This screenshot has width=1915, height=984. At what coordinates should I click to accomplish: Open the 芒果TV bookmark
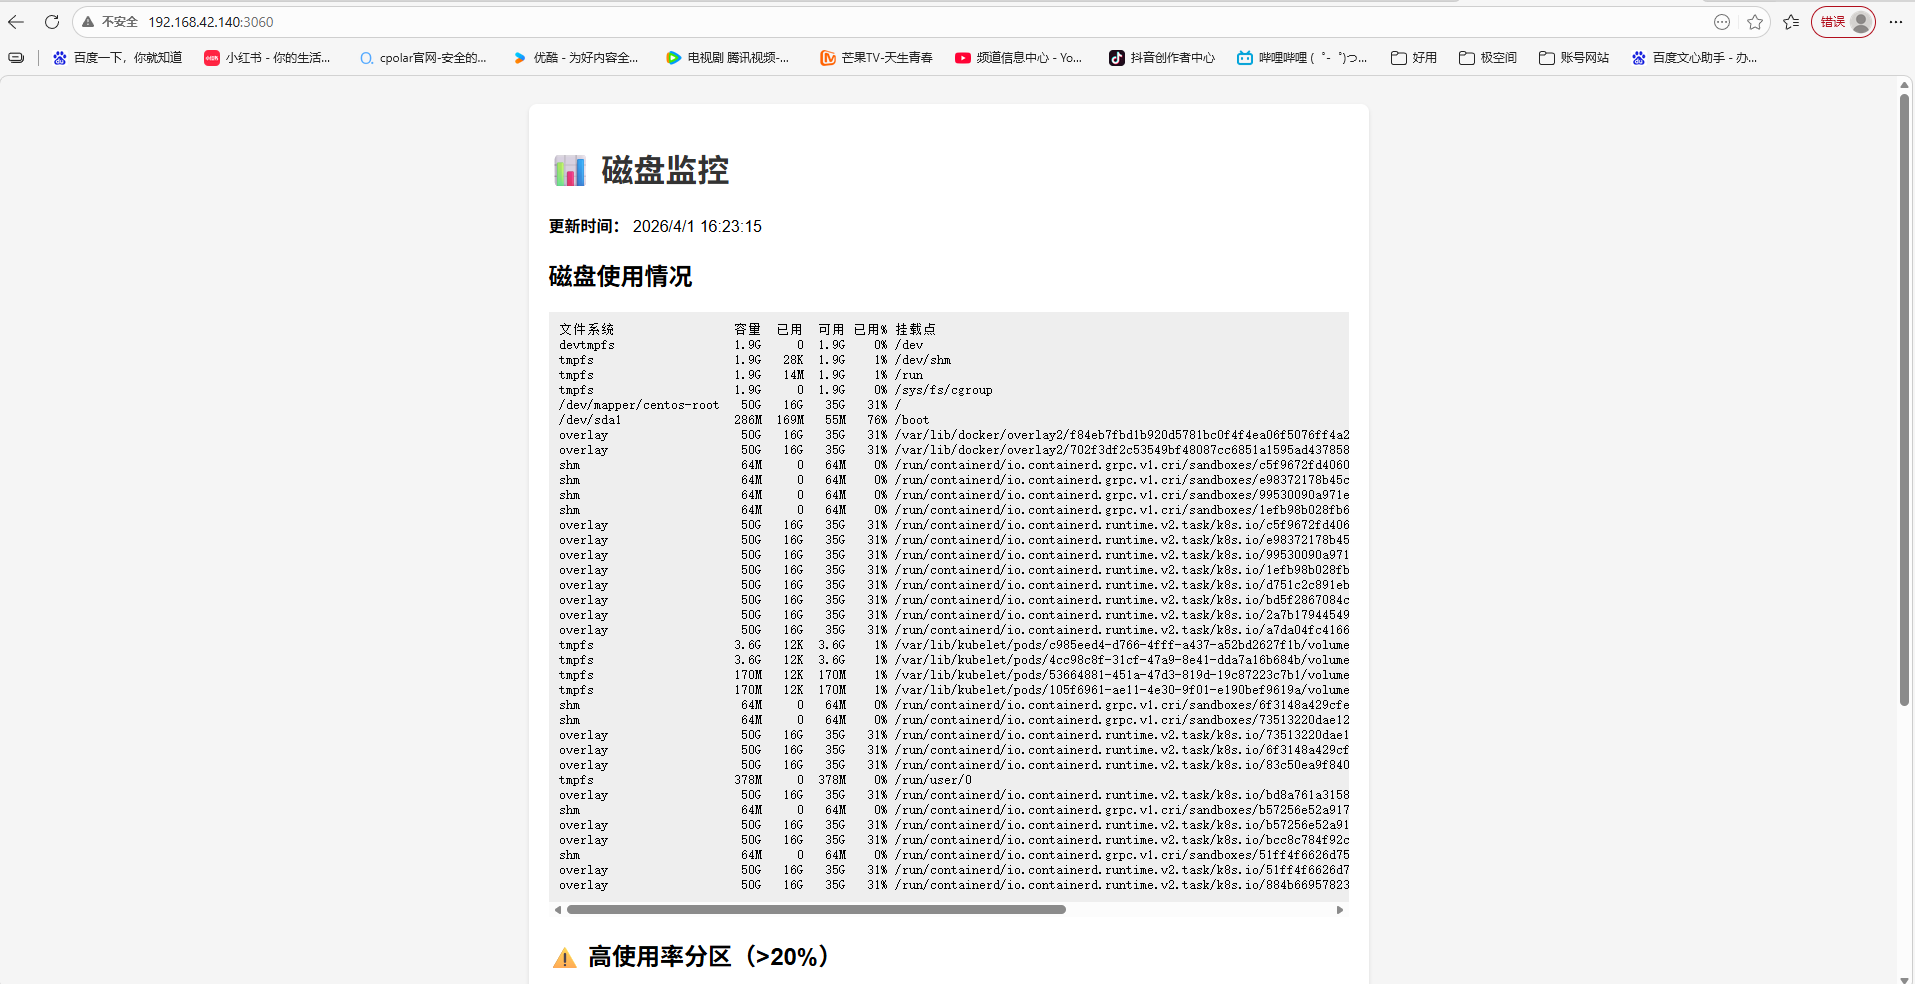click(x=876, y=58)
